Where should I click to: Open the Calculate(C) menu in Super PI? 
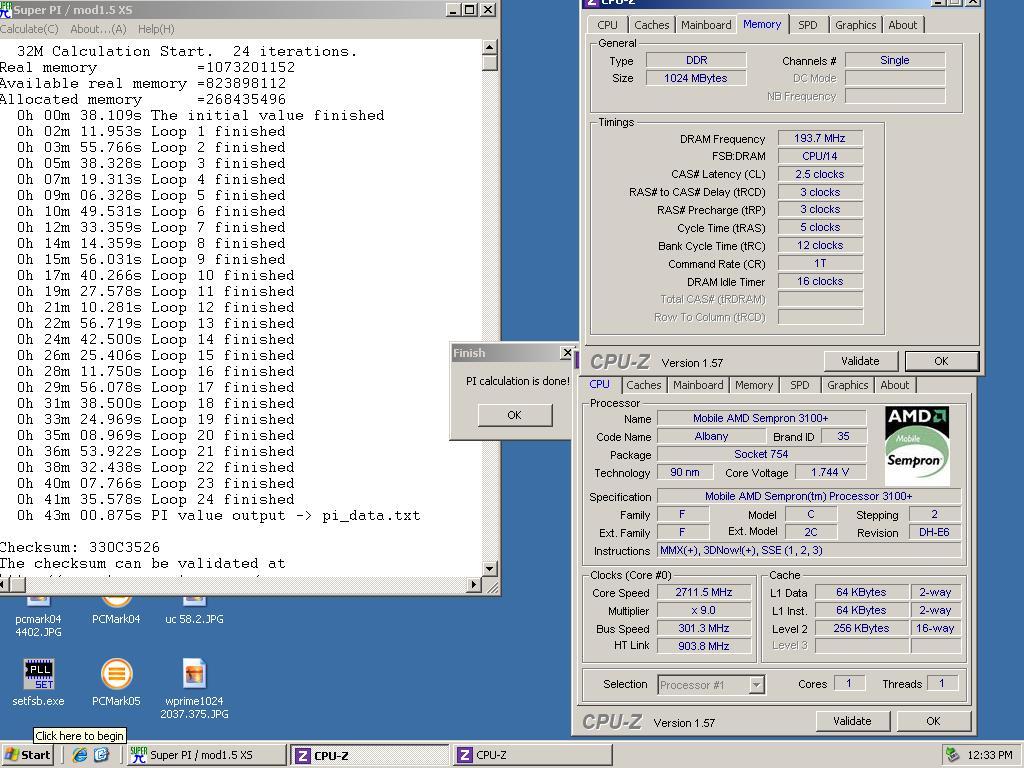pos(29,29)
